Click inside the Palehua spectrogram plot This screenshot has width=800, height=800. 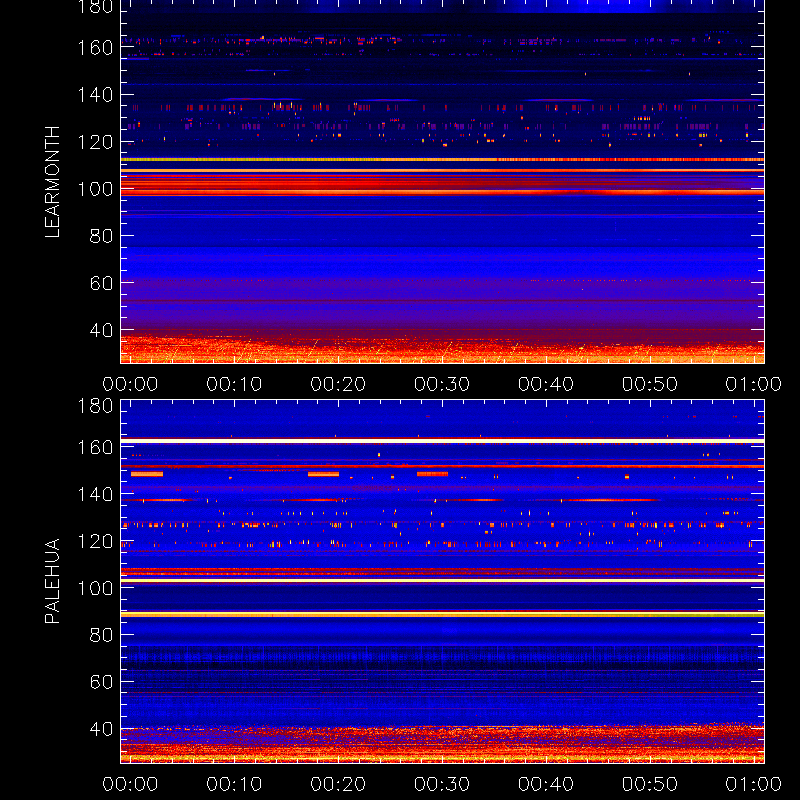442,582
